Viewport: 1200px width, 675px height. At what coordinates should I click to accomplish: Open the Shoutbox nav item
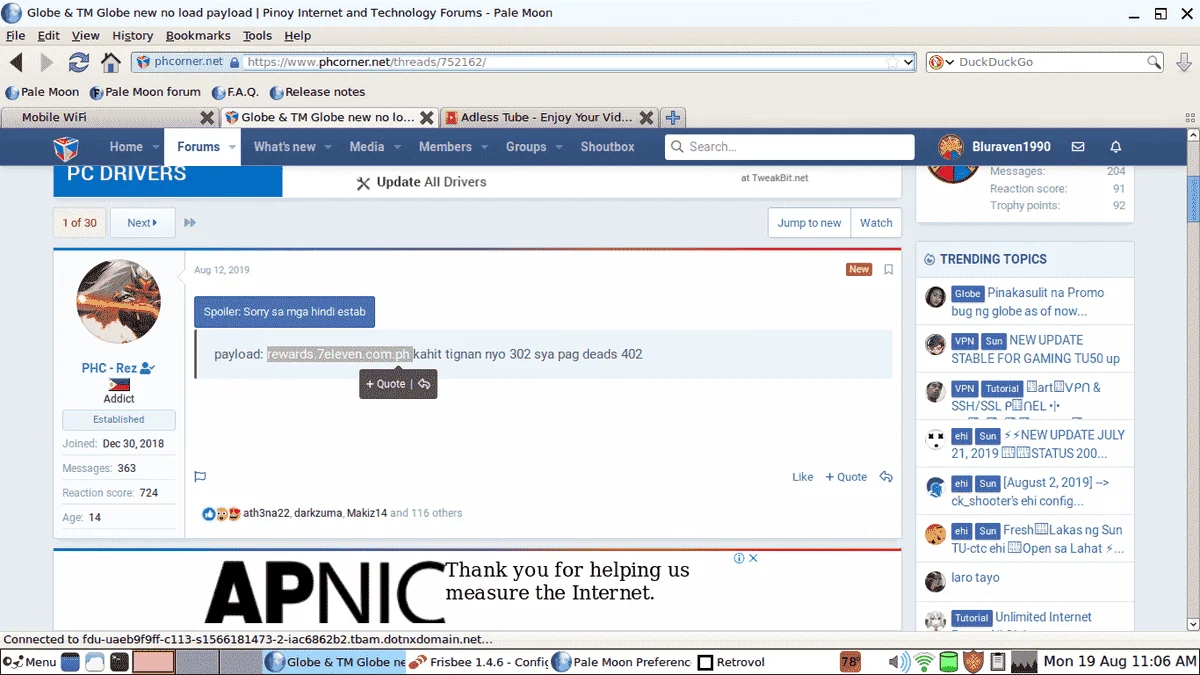point(607,147)
